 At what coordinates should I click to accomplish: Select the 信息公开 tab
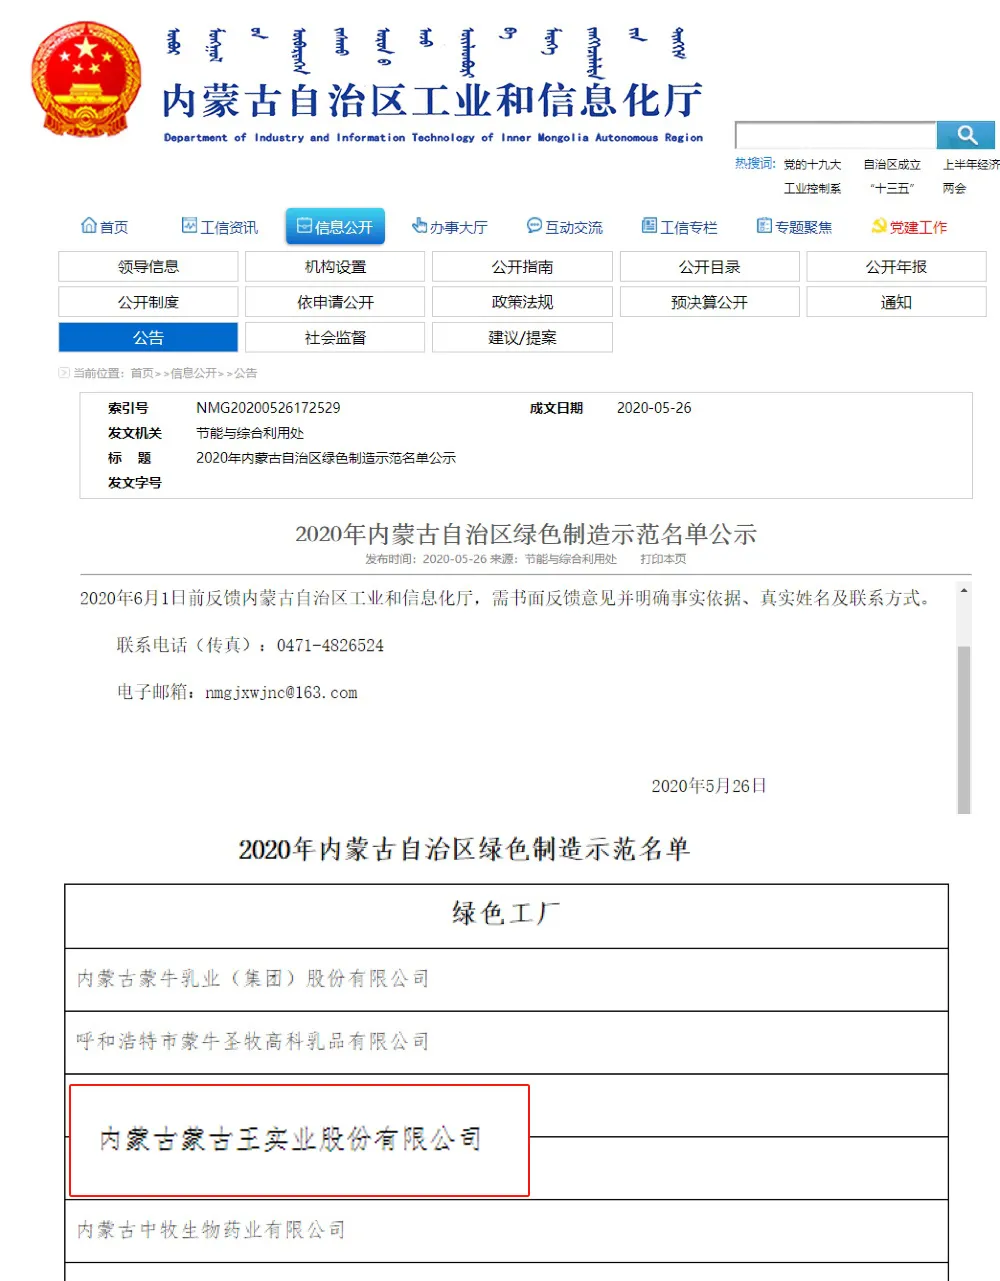(x=335, y=227)
